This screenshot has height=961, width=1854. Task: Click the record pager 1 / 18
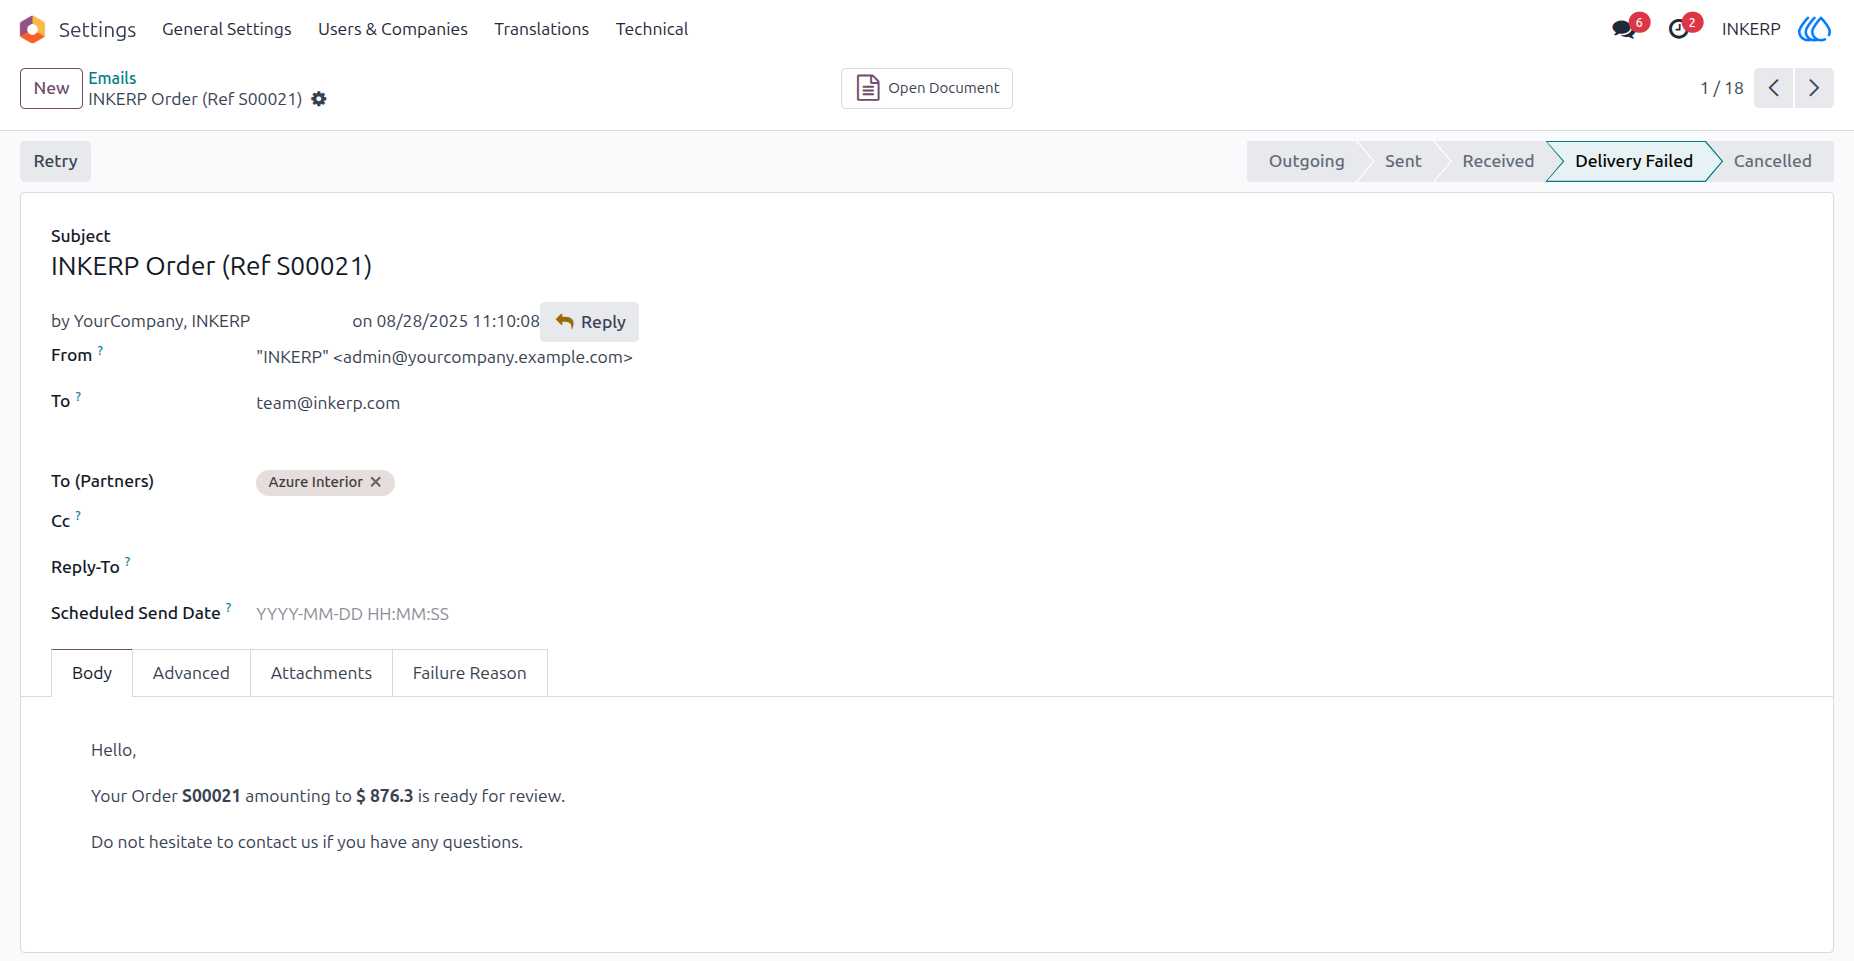coord(1721,88)
